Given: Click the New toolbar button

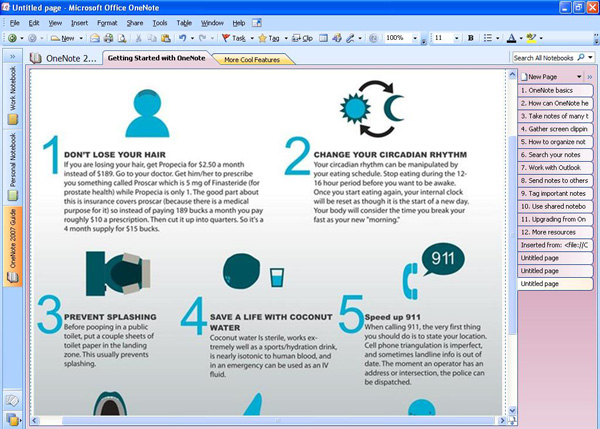Looking at the screenshot, I should coord(62,38).
